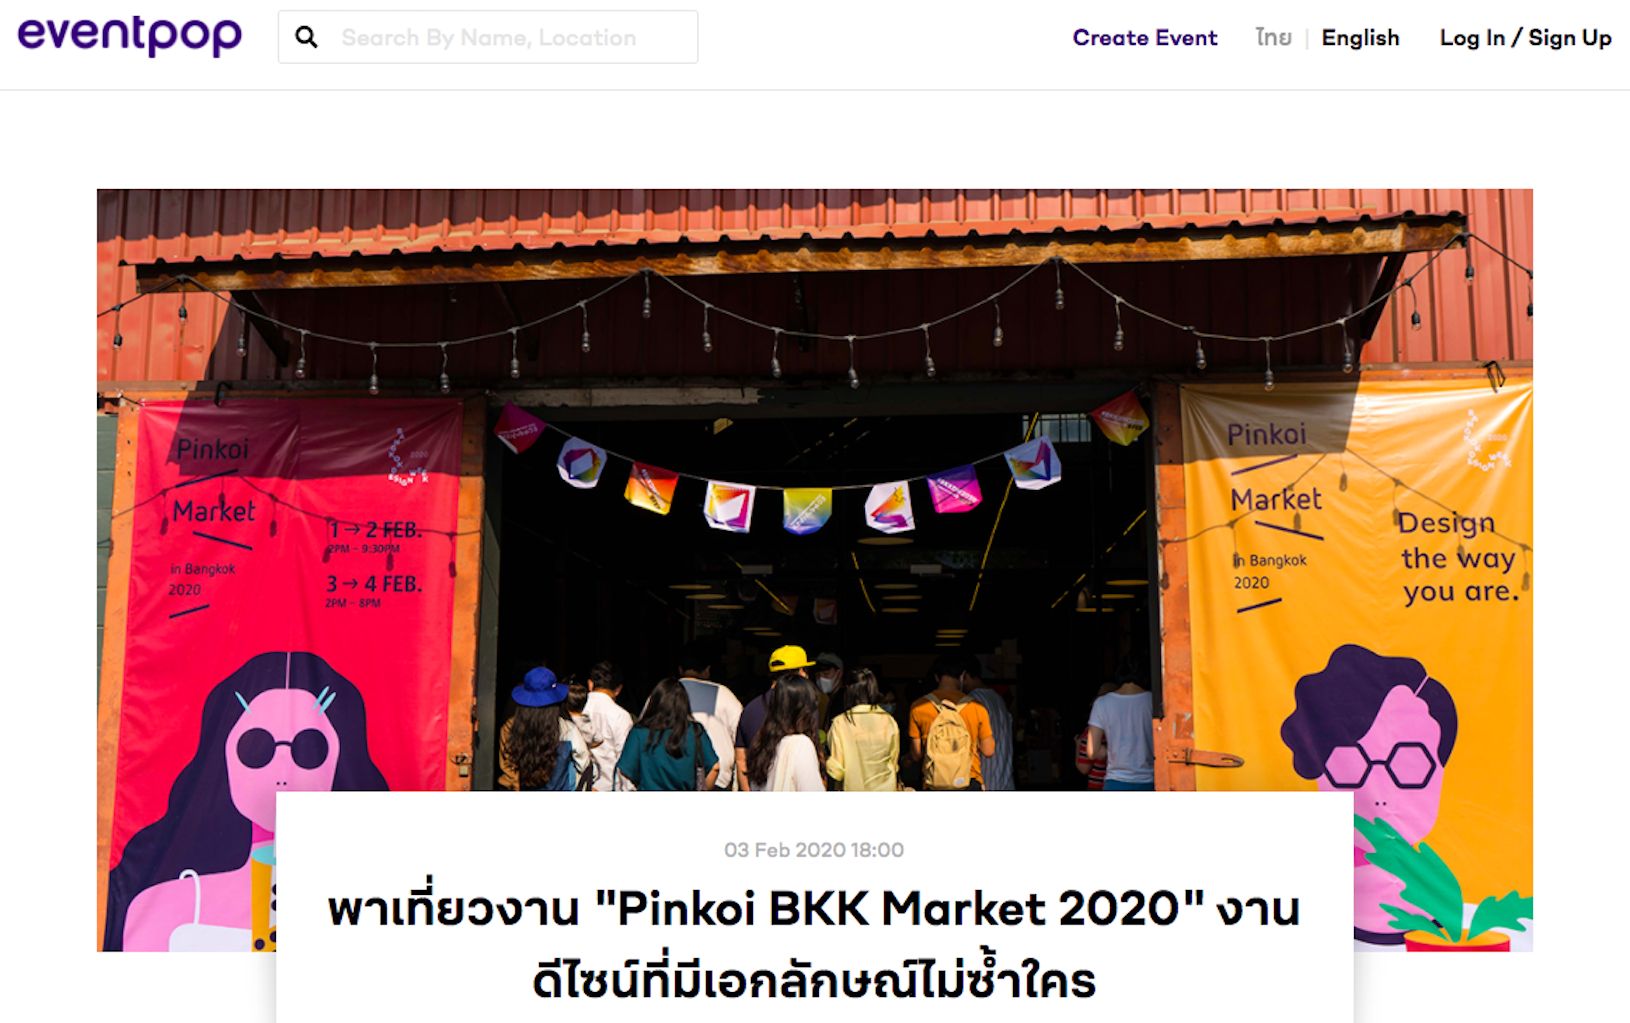Click the 03 Feb 2020 18:00 date text
Screen dimensions: 1630x1023
coord(814,850)
